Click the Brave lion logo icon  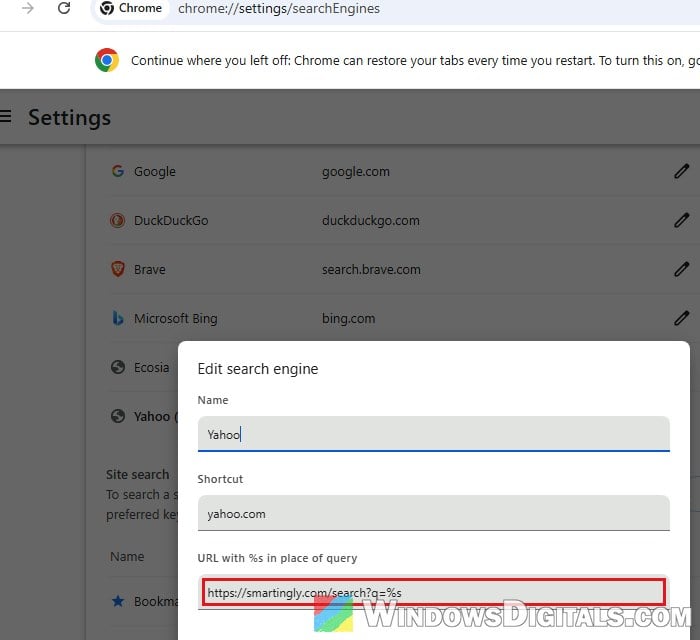click(118, 269)
